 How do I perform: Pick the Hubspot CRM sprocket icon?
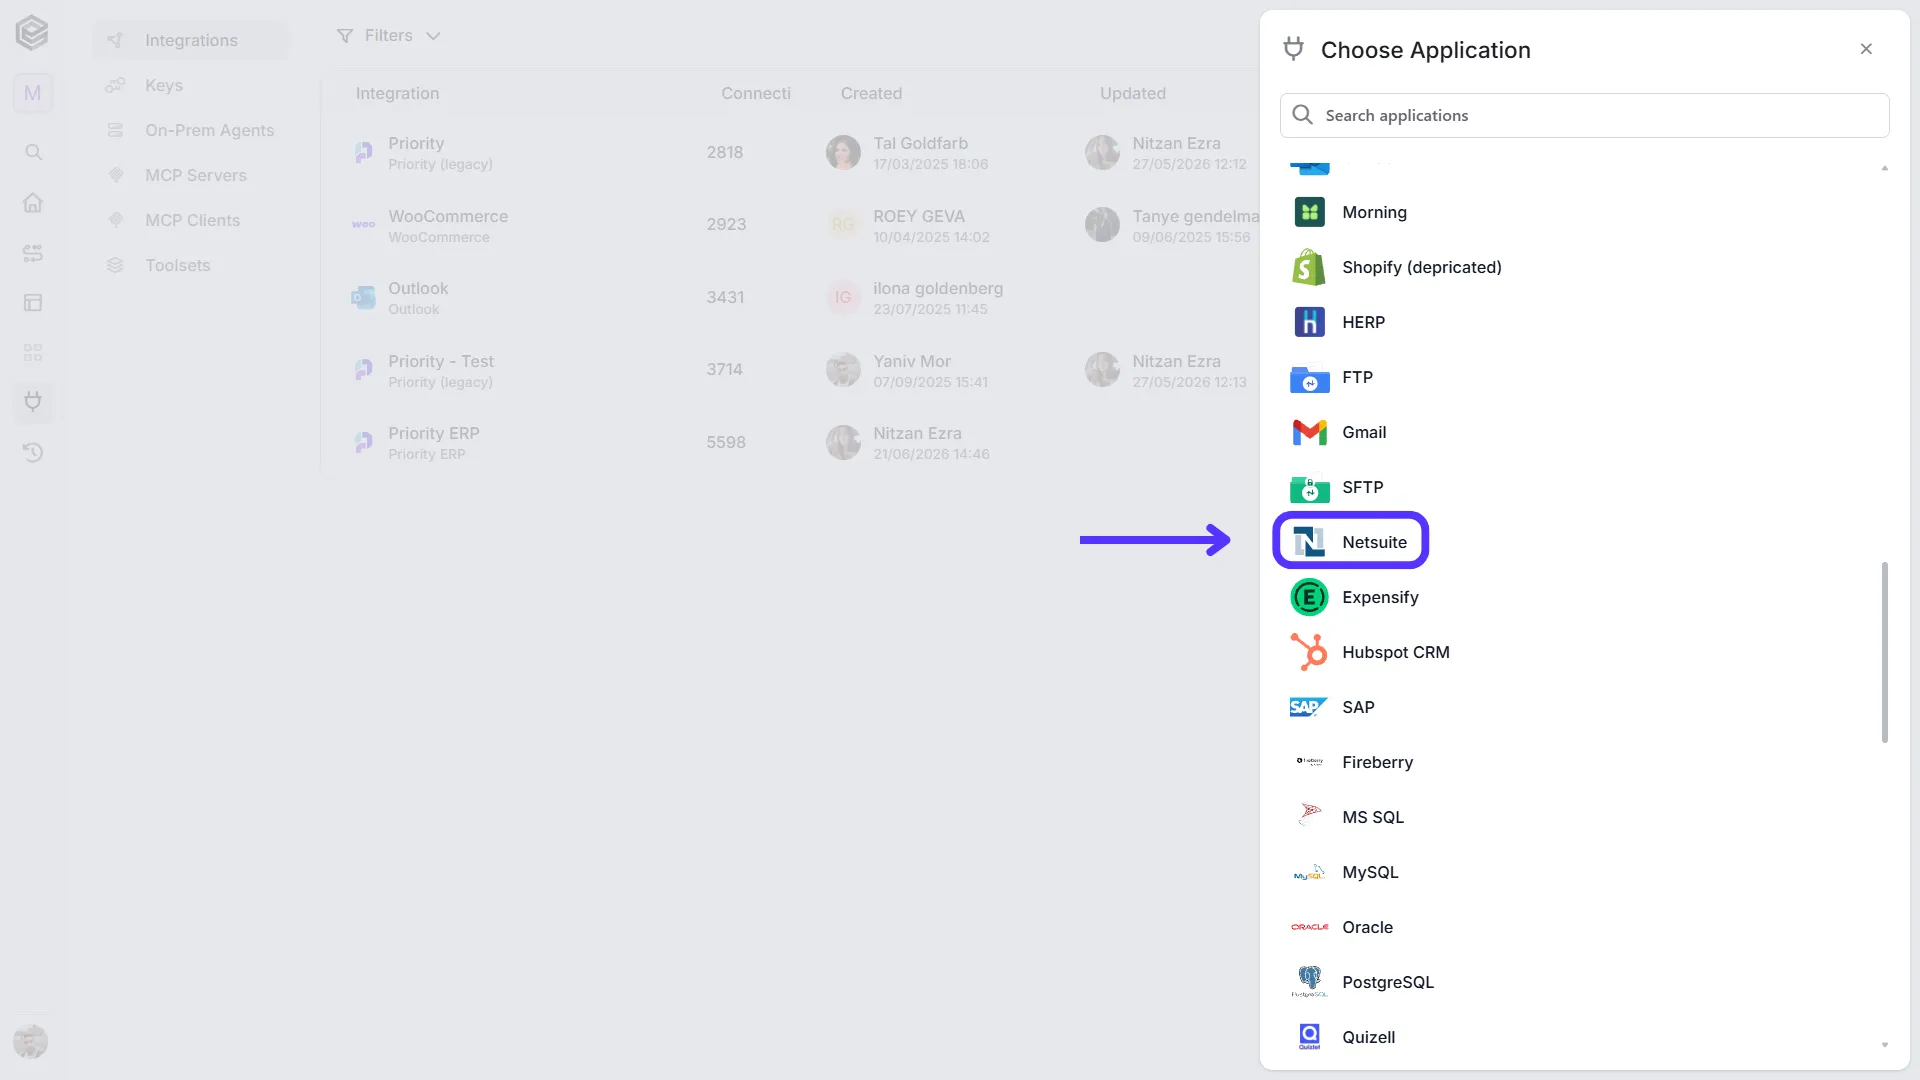pyautogui.click(x=1309, y=652)
